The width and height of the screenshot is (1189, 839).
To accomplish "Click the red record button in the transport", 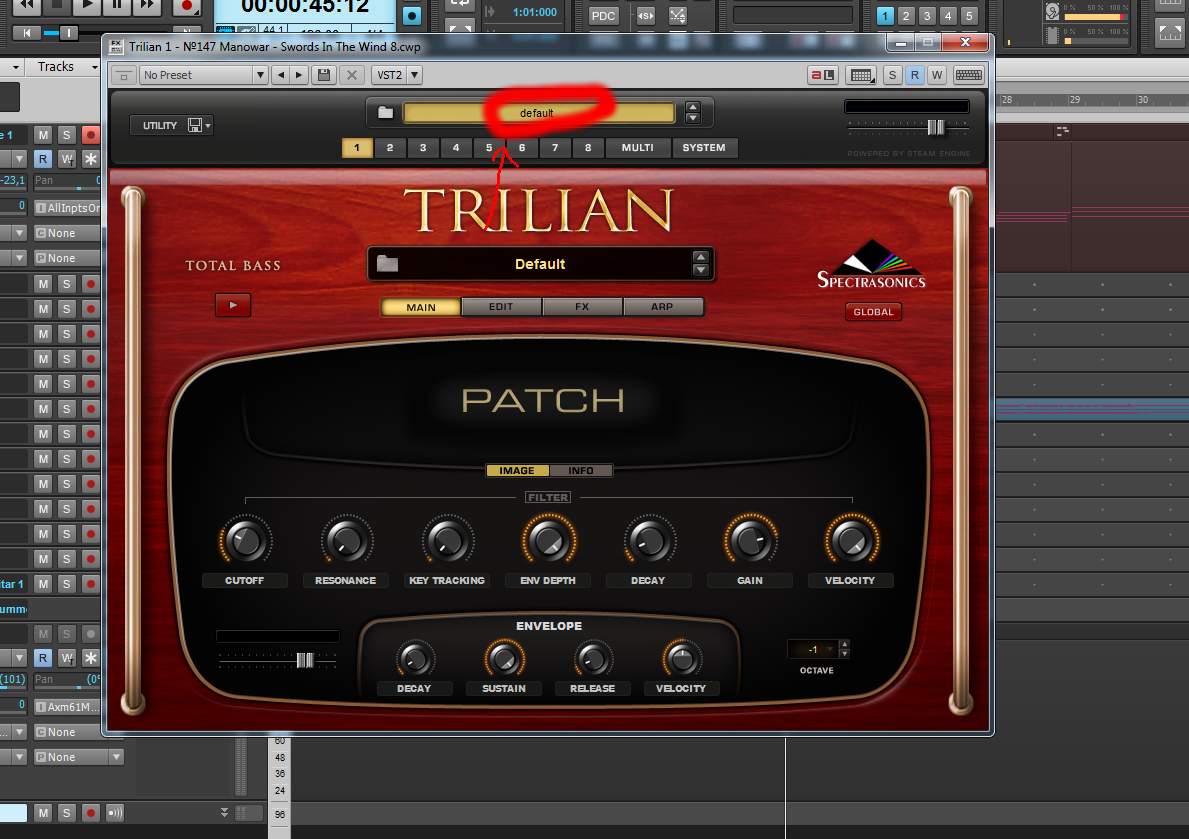I will (185, 6).
